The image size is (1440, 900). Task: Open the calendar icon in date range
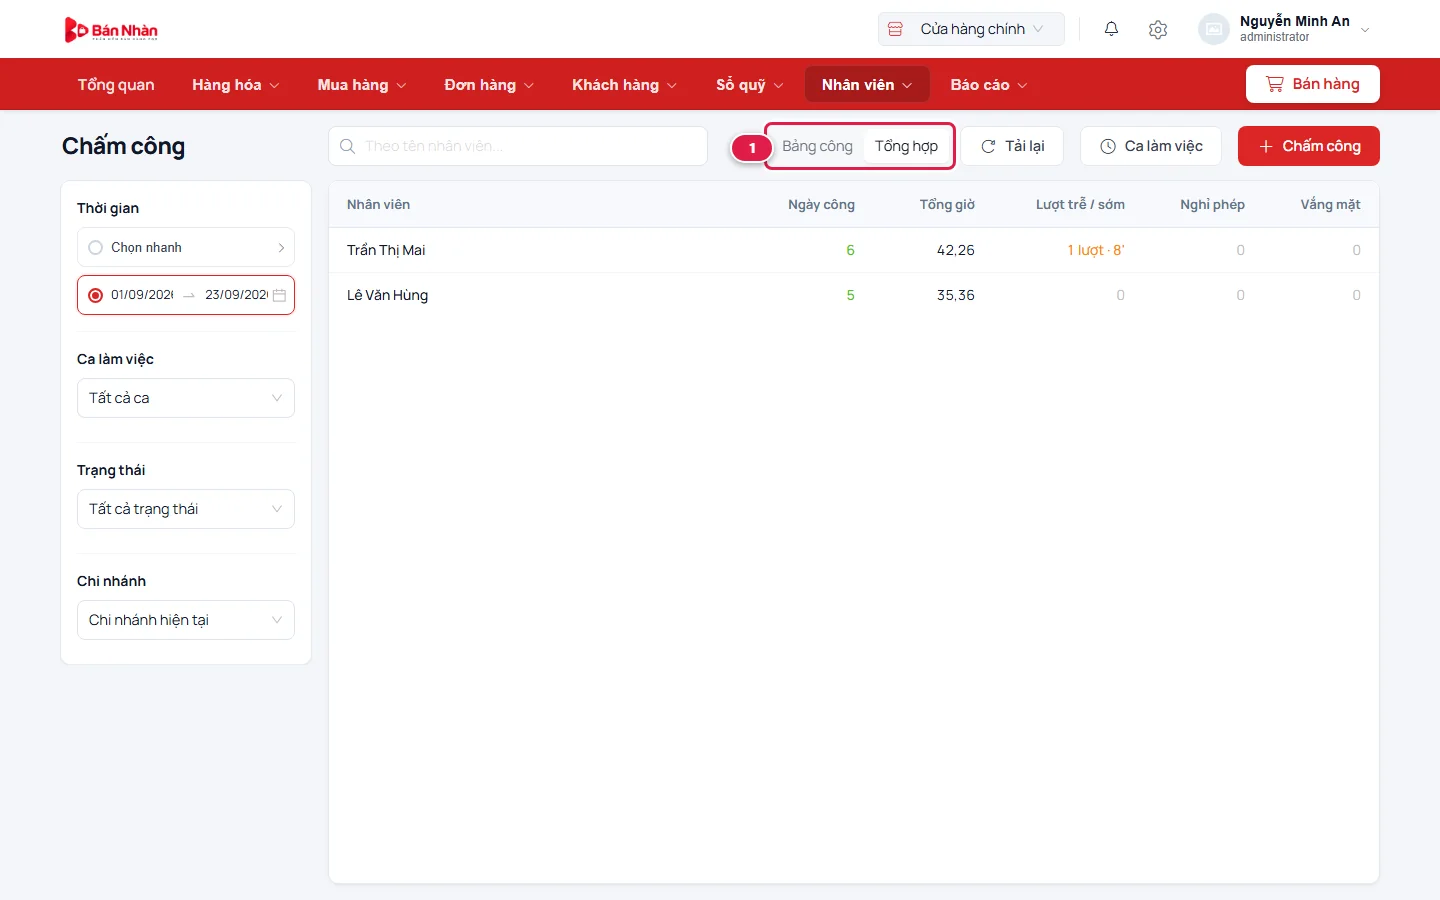pyautogui.click(x=280, y=295)
